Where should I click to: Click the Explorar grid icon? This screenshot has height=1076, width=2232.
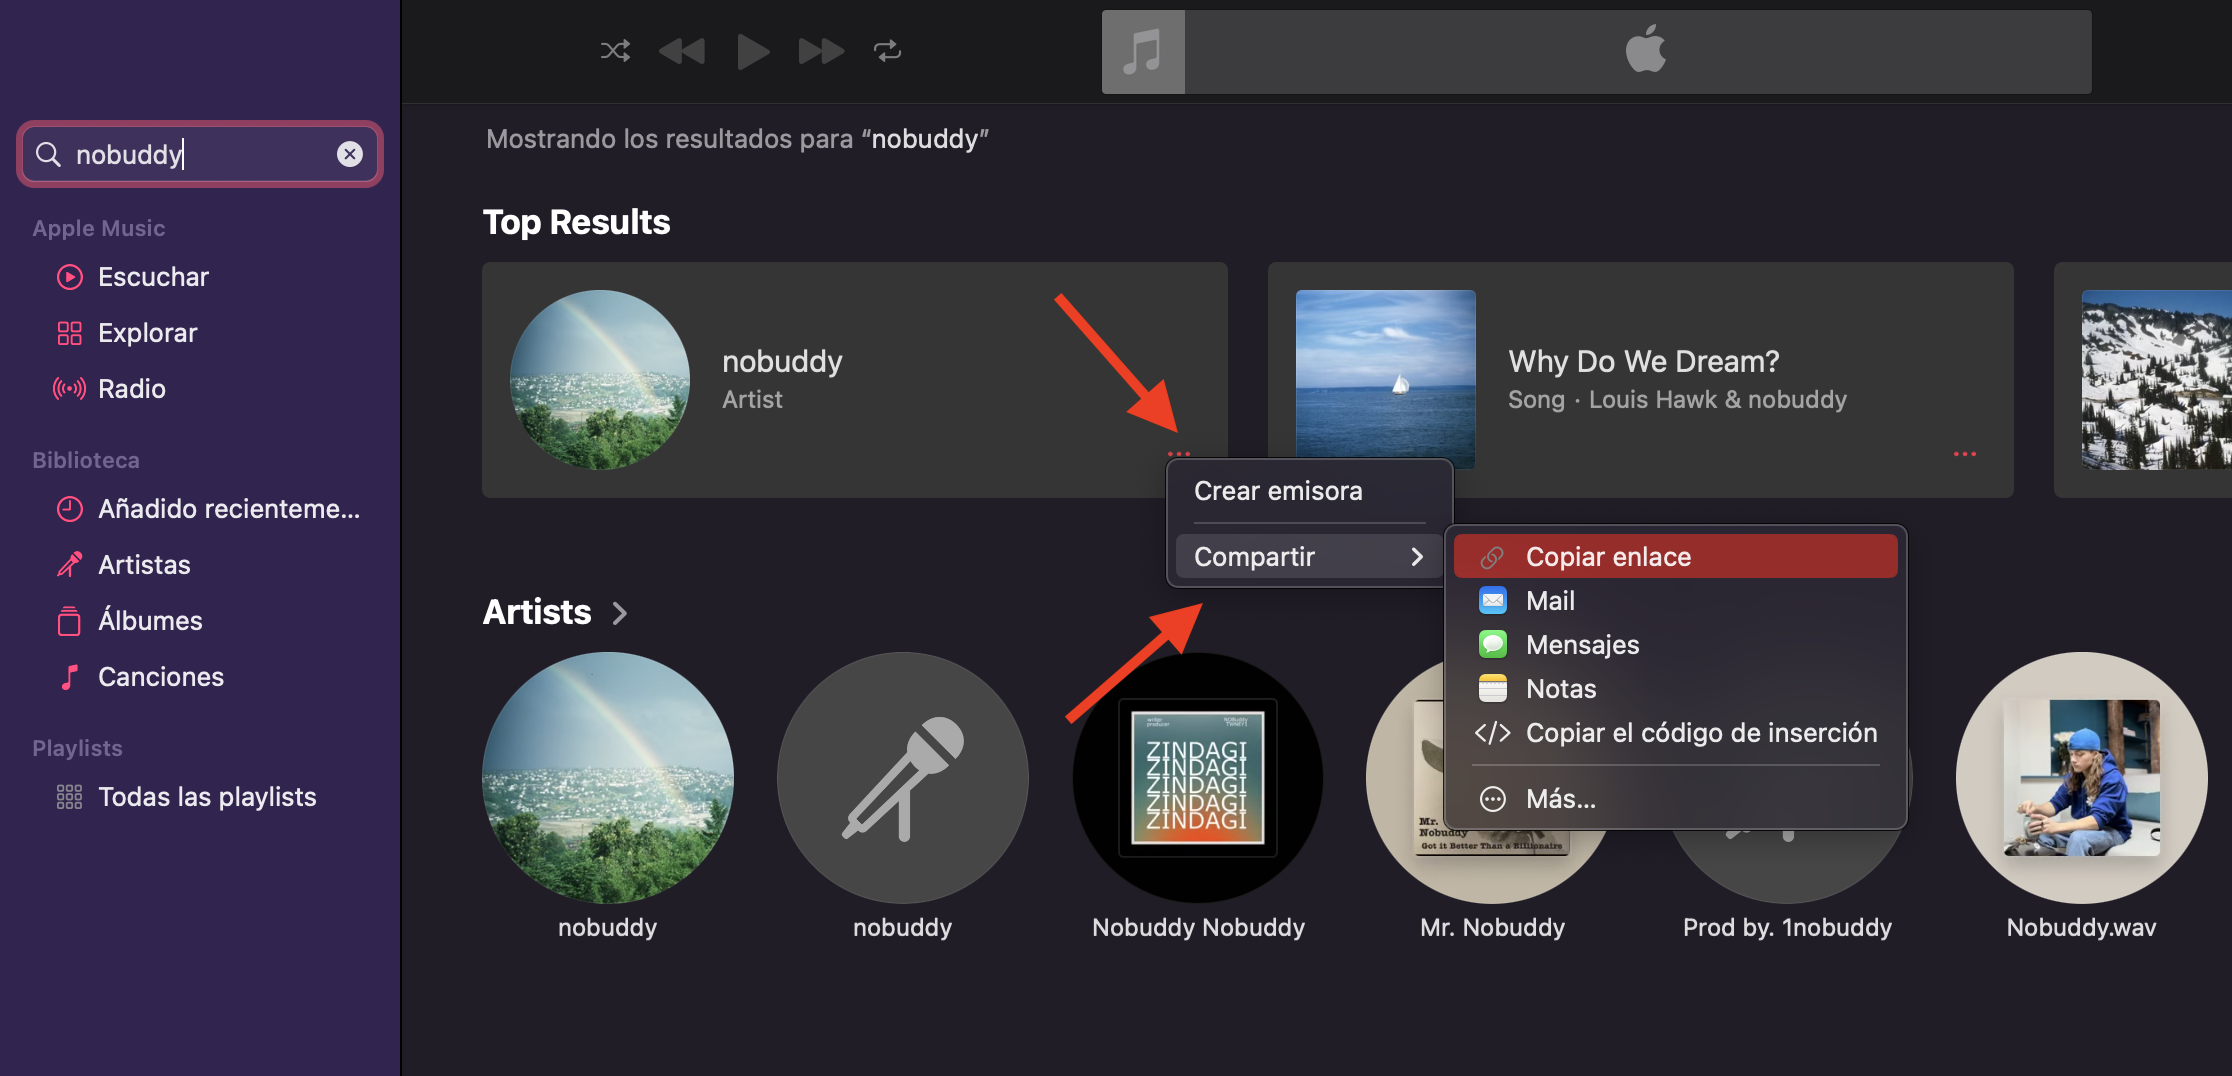(x=69, y=333)
